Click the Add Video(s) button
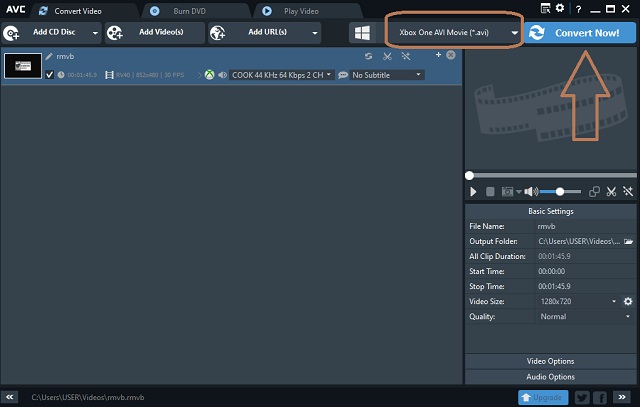 pos(155,33)
